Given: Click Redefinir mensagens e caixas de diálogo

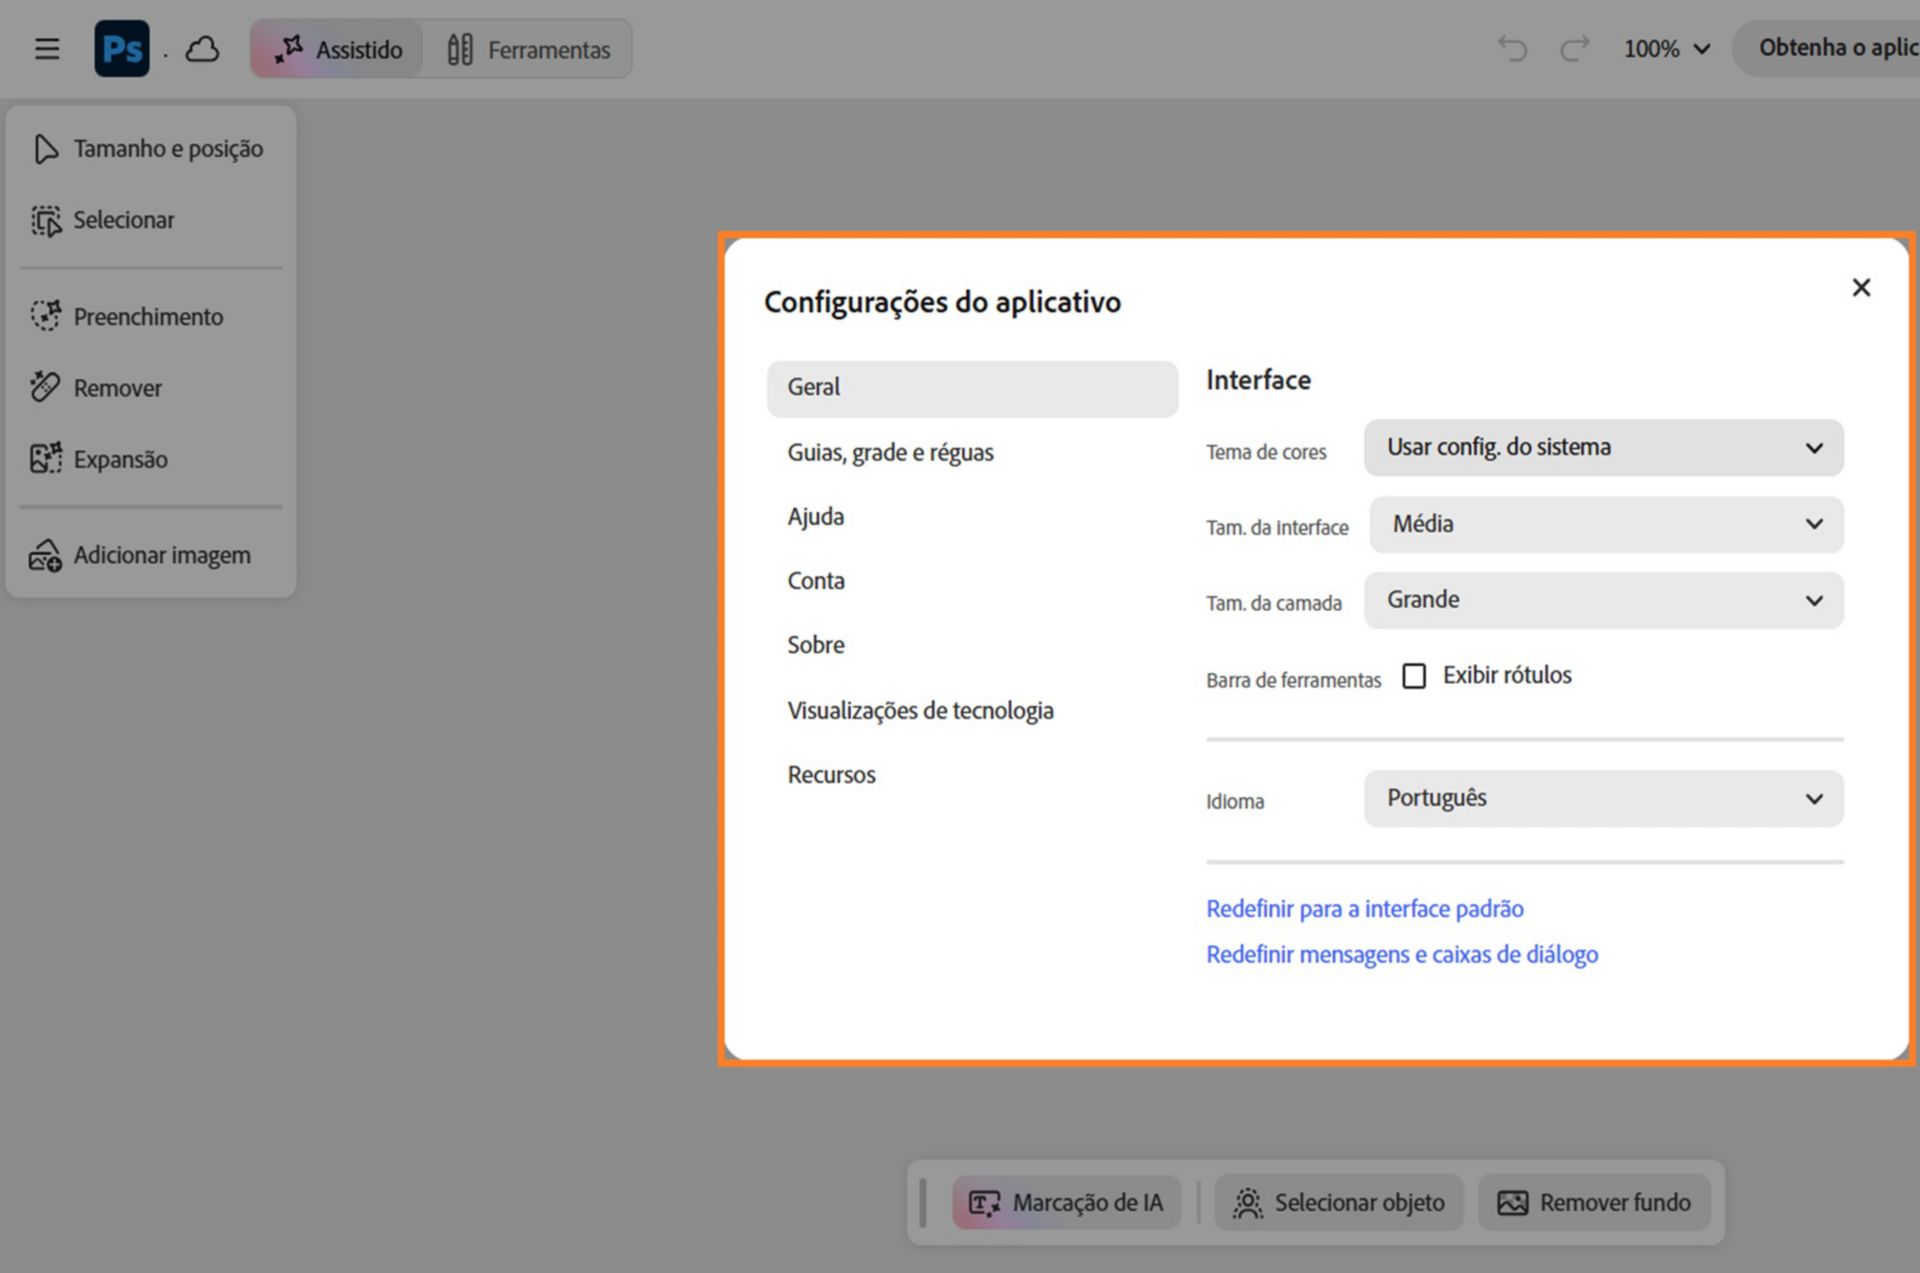Looking at the screenshot, I should 1402,955.
